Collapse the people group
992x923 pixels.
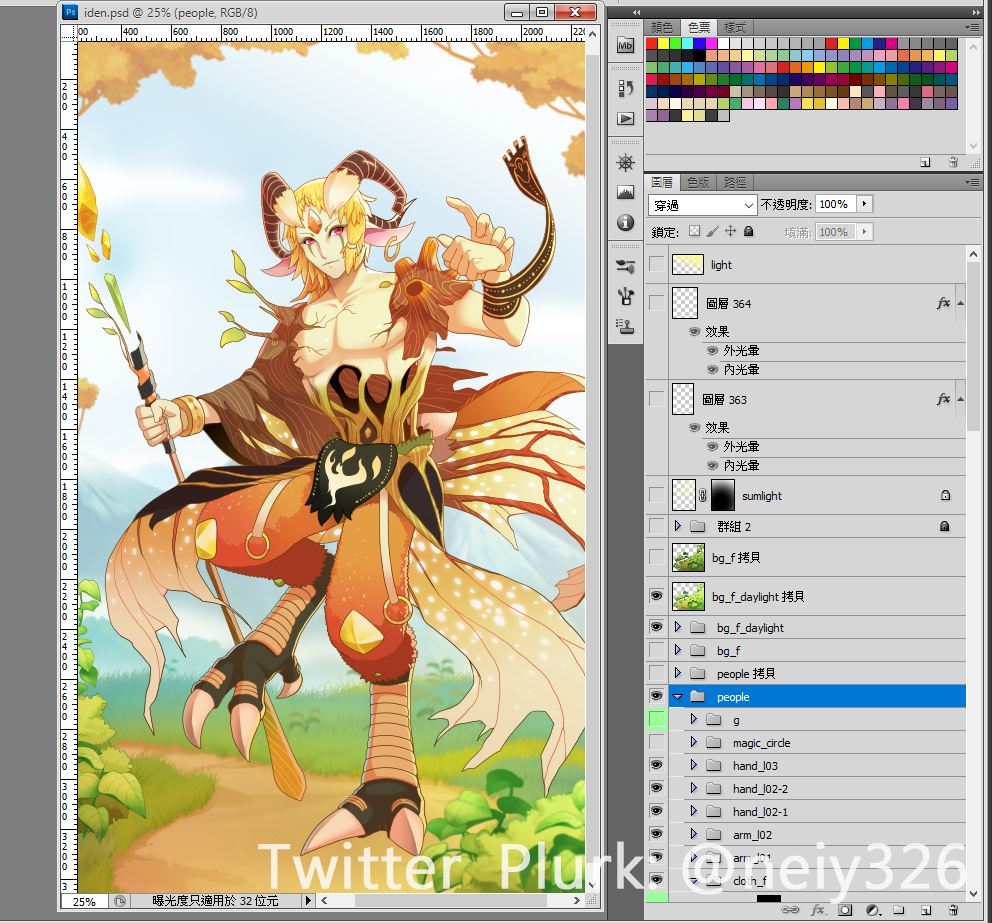tap(678, 697)
